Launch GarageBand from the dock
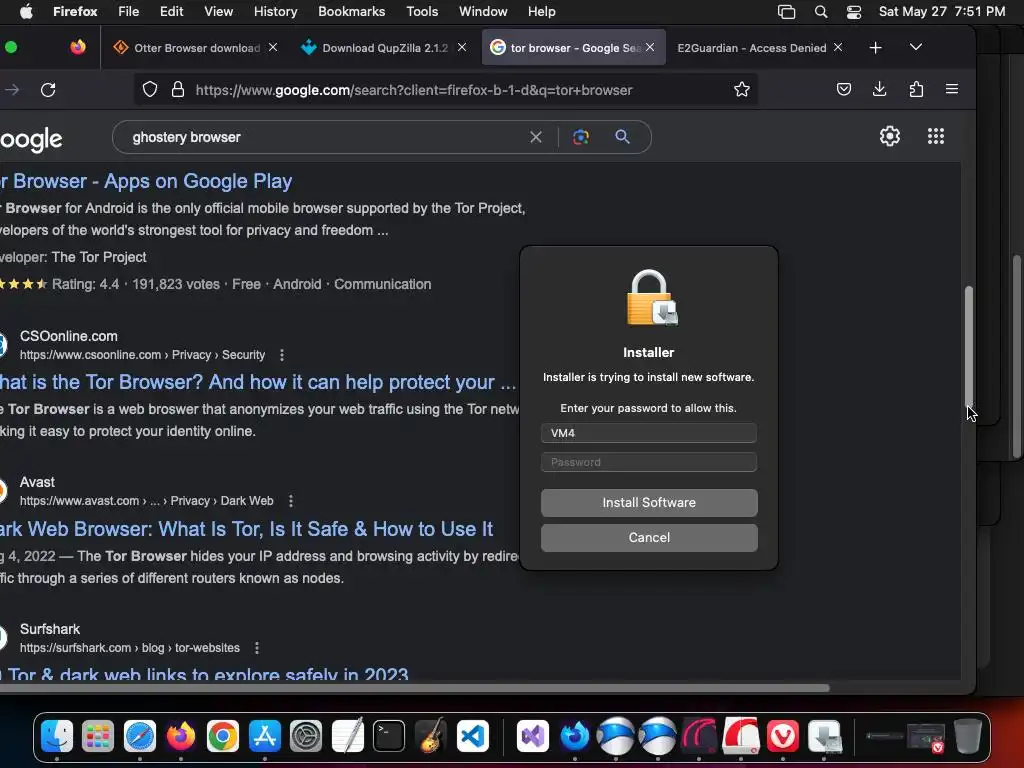 coord(430,737)
